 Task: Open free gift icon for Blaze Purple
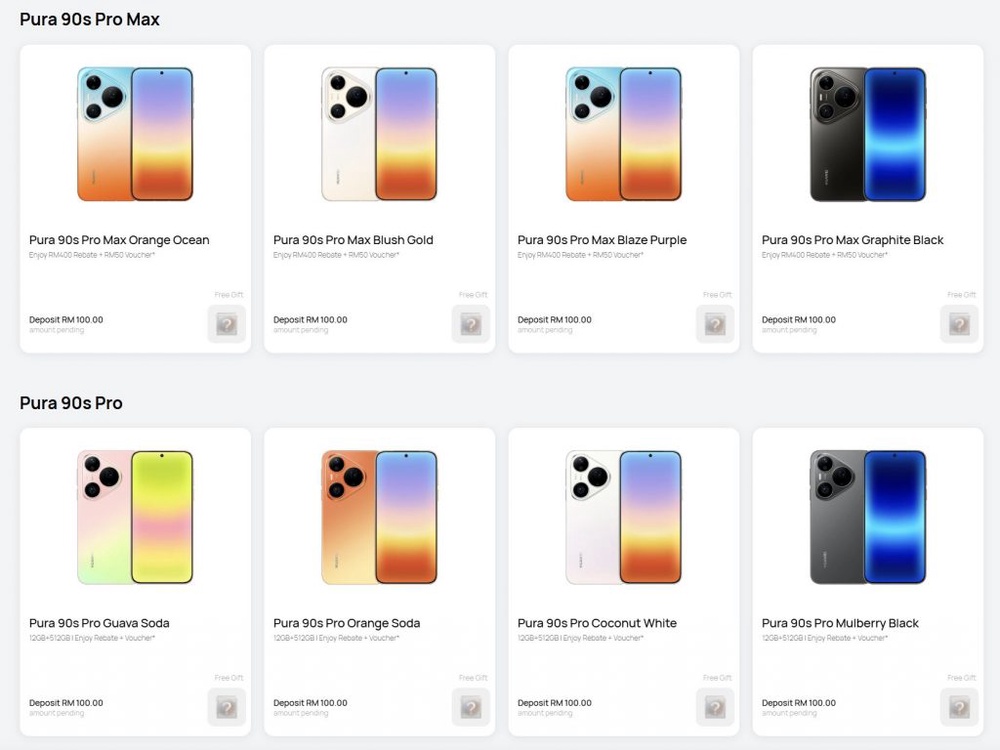[x=715, y=324]
